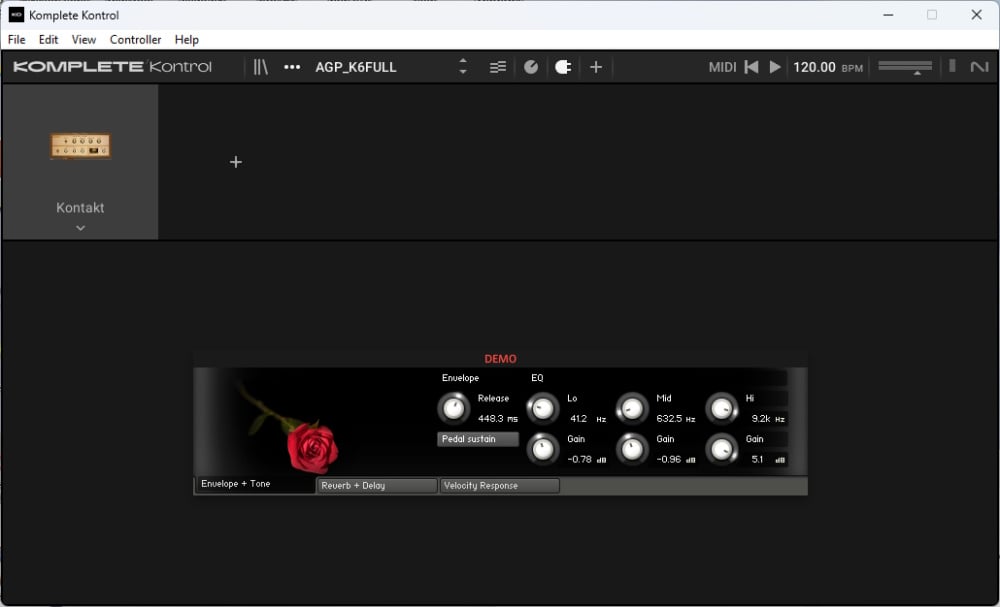This screenshot has height=607, width=1000.
Task: Add a plug-in with the chain plus
Action: tap(236, 162)
